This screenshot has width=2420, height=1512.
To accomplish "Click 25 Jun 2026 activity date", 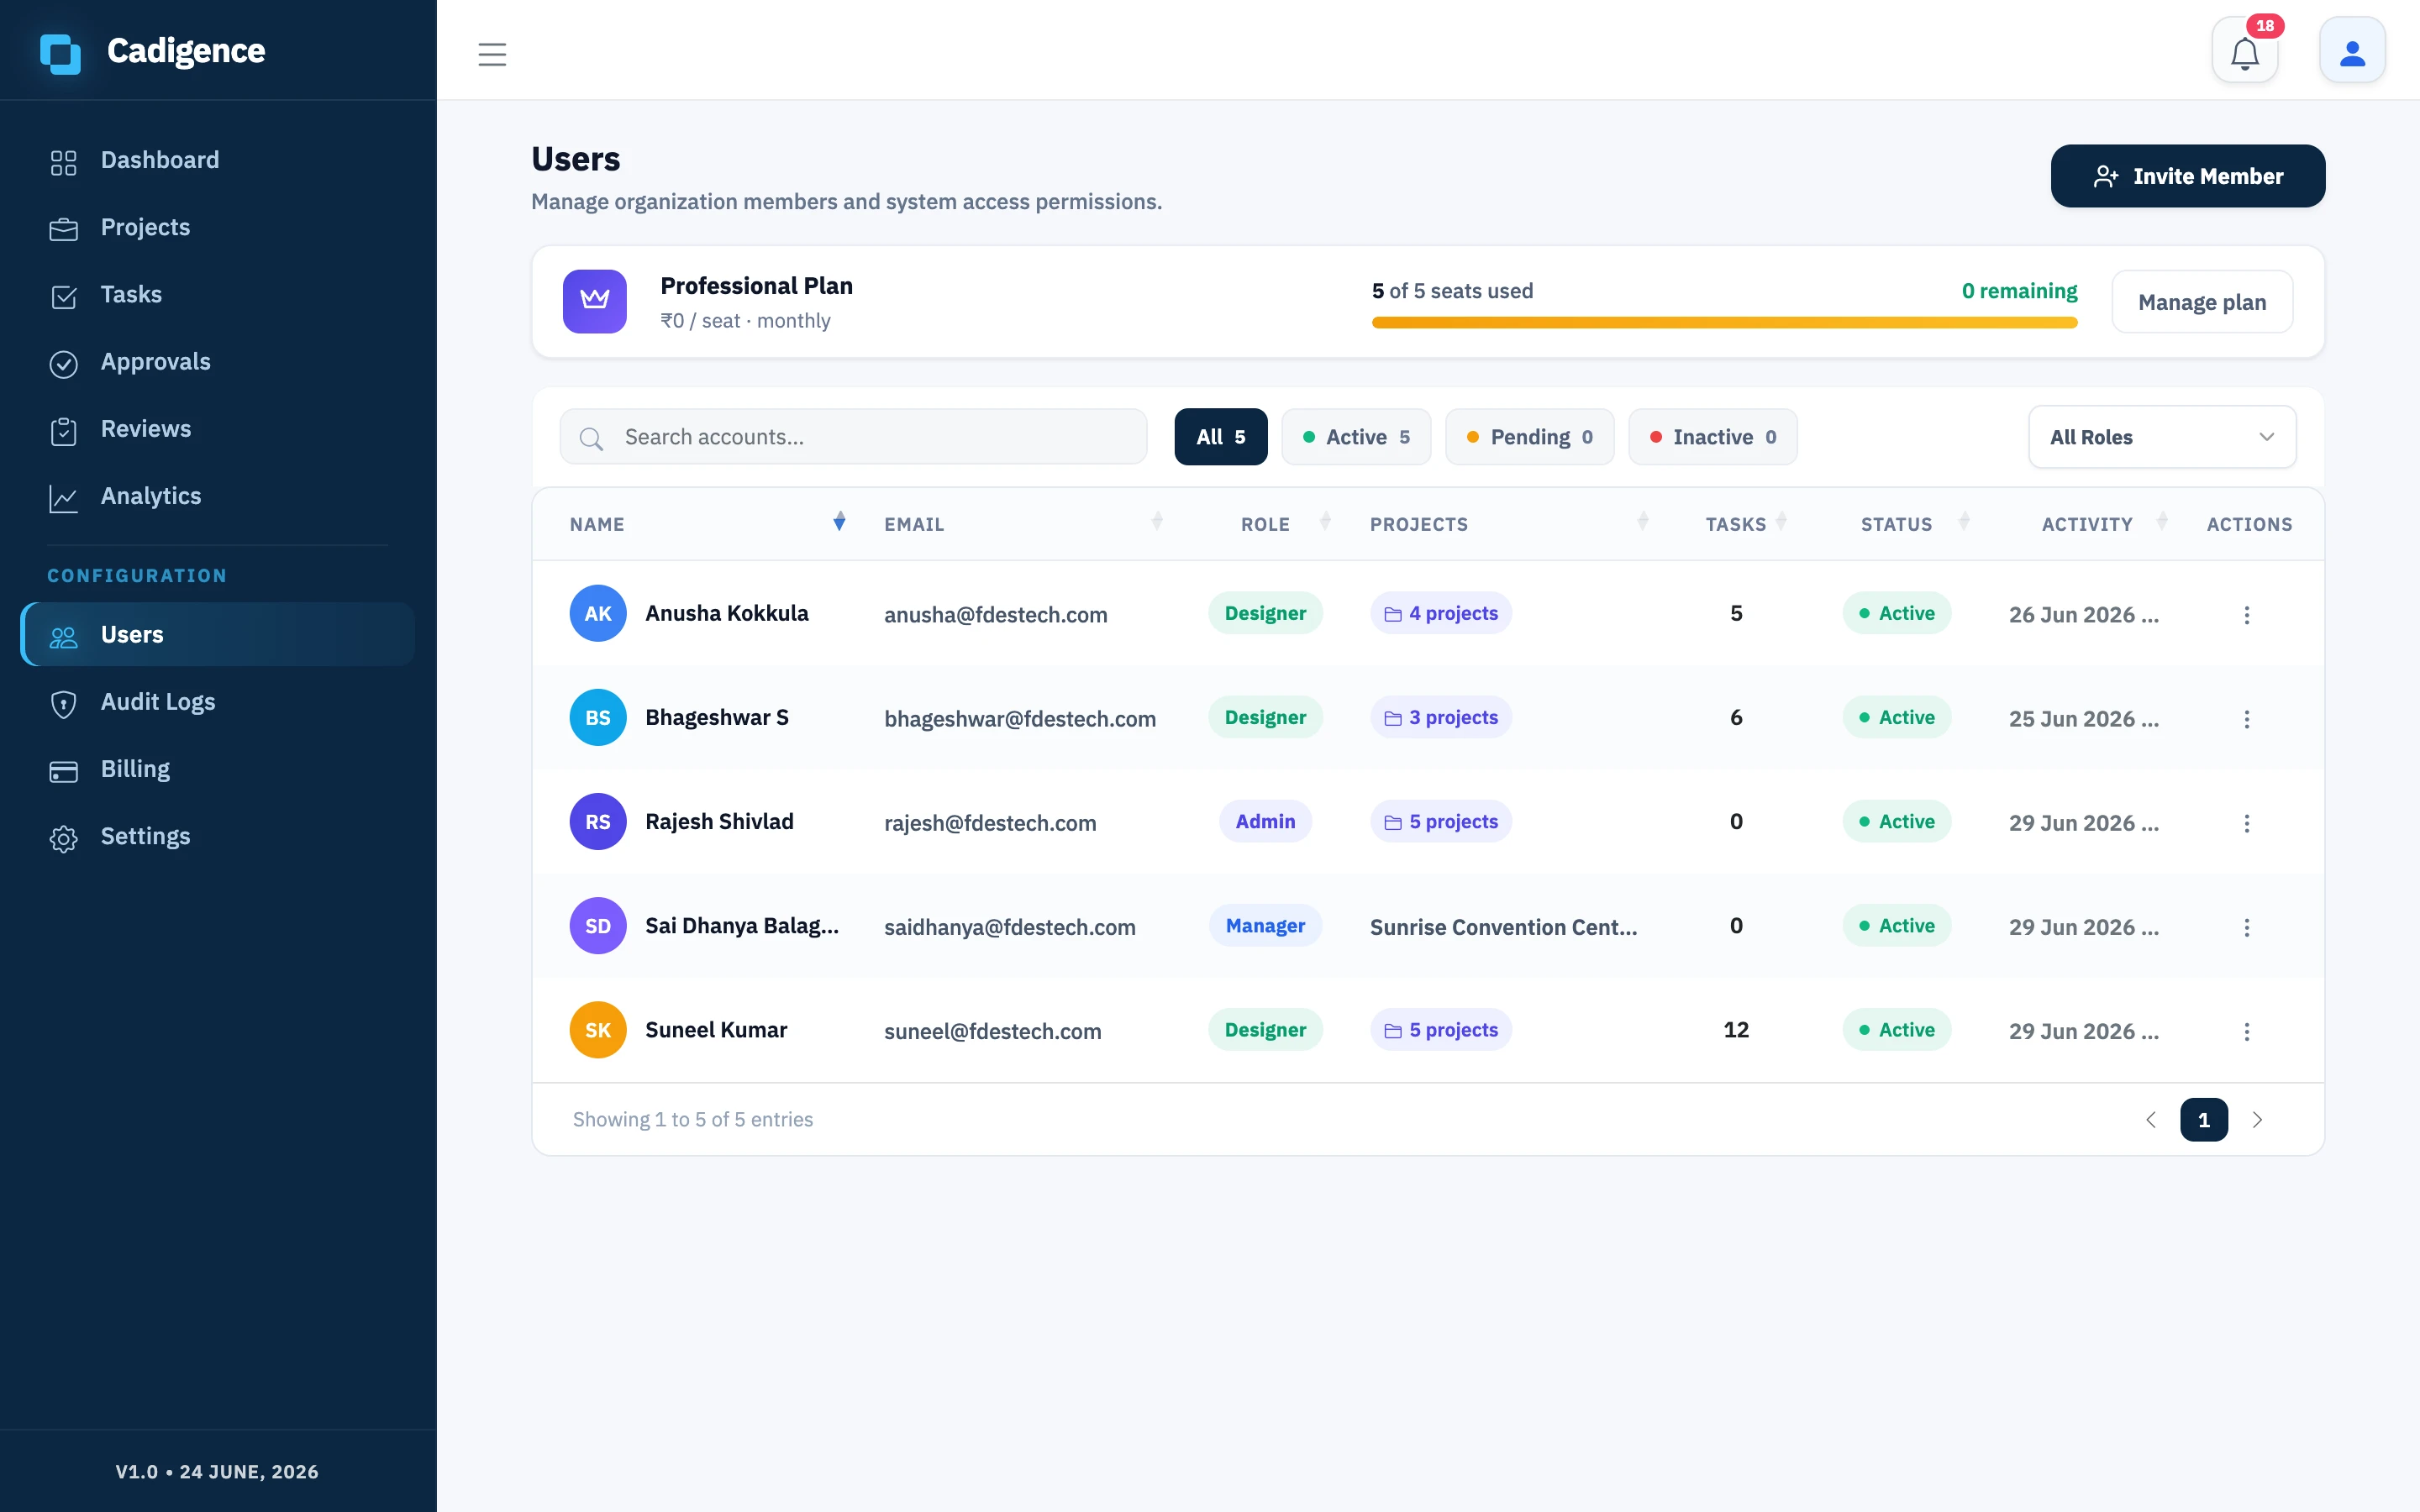I will tap(2084, 719).
